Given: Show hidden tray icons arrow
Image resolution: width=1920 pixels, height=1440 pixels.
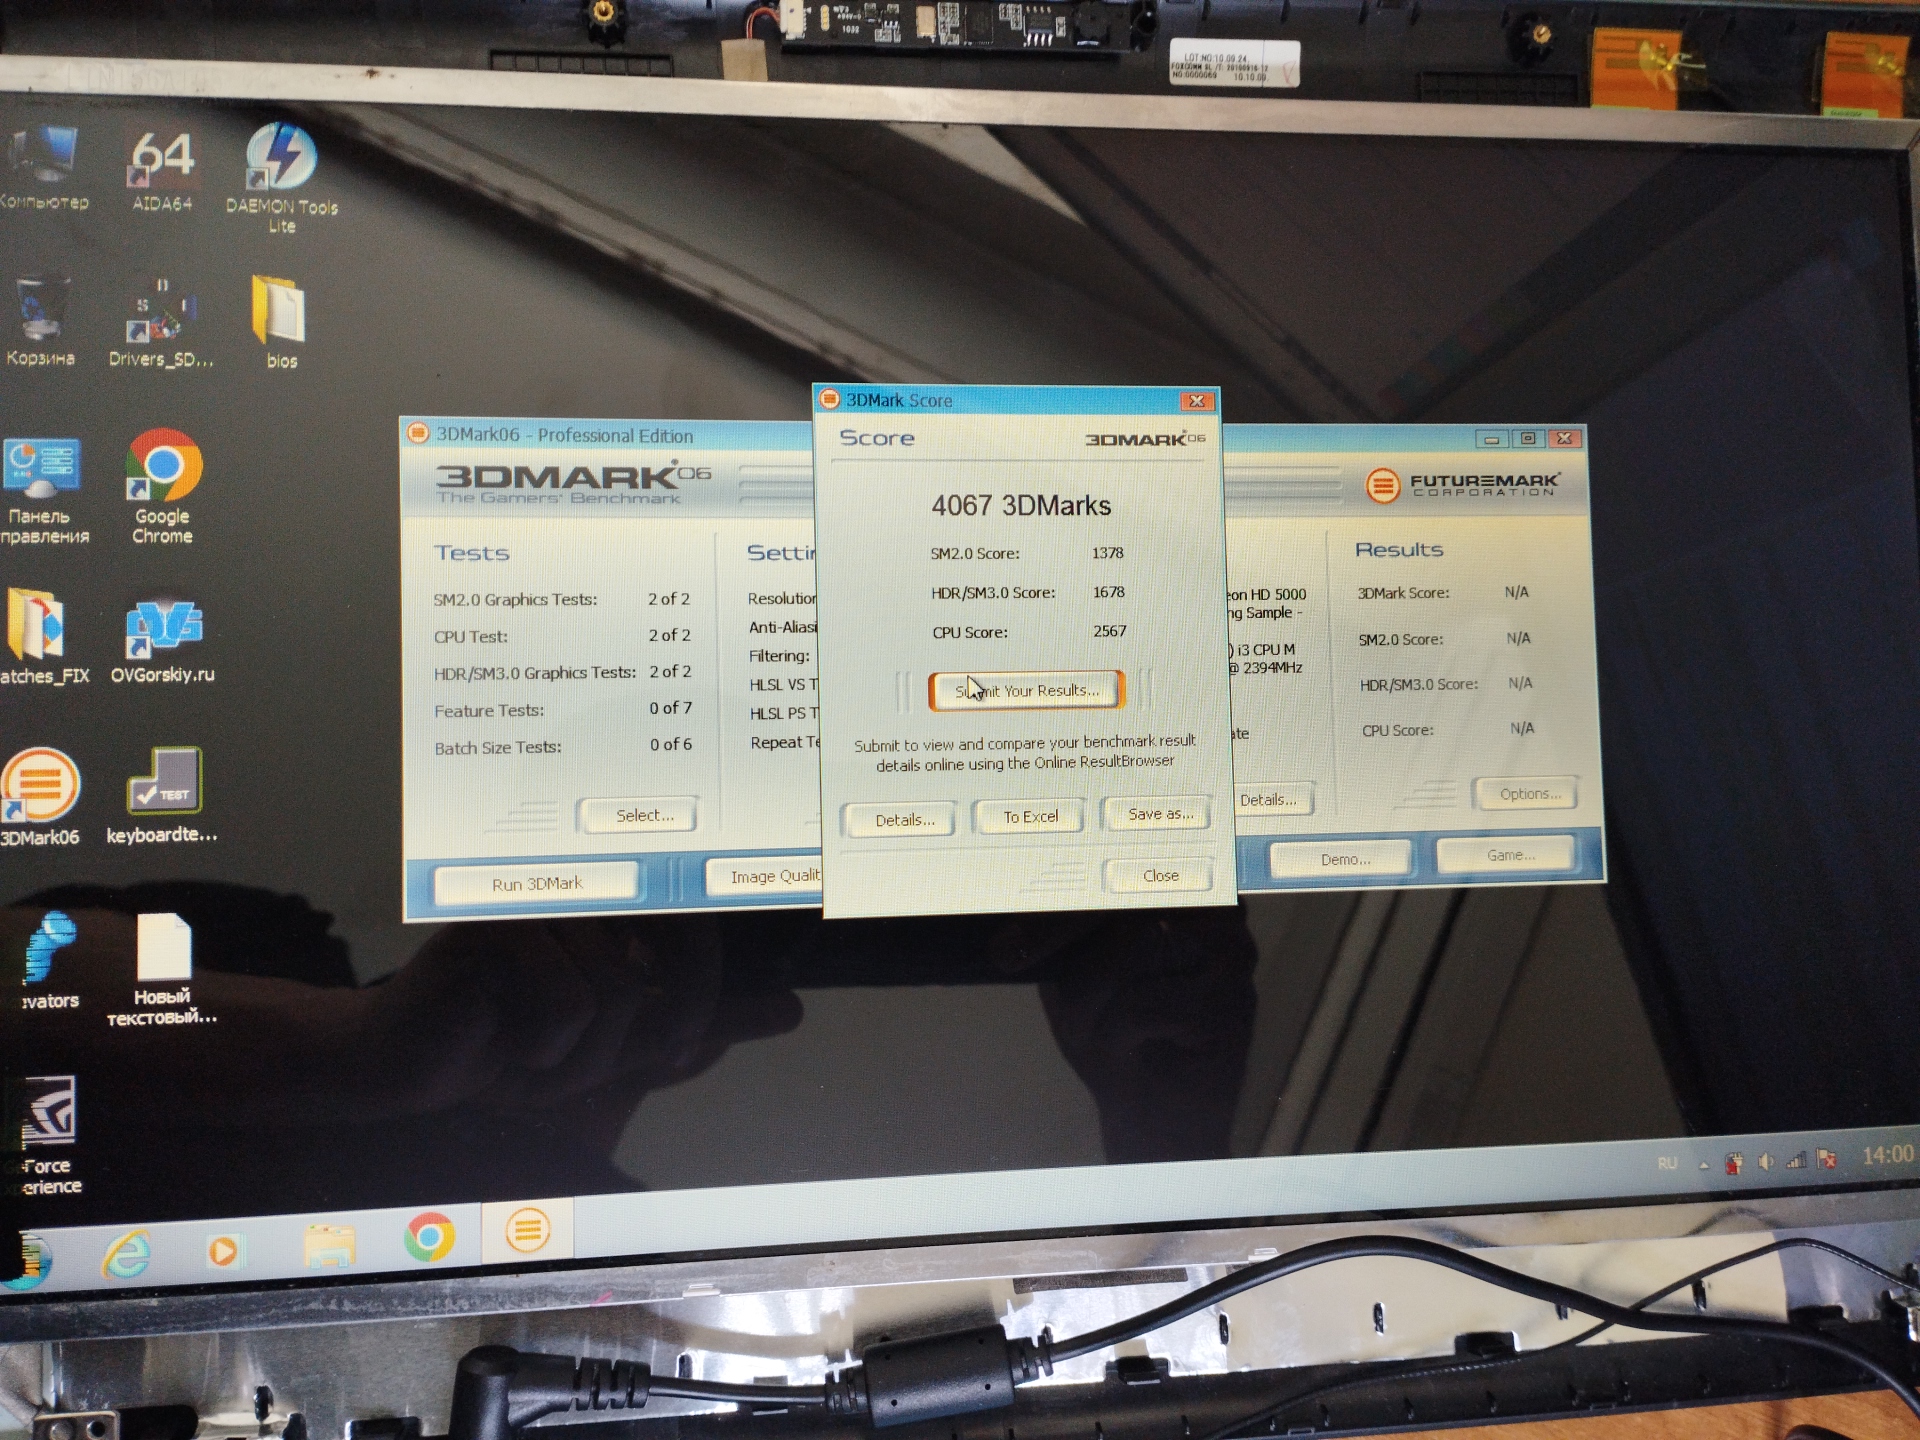Looking at the screenshot, I should [1704, 1164].
